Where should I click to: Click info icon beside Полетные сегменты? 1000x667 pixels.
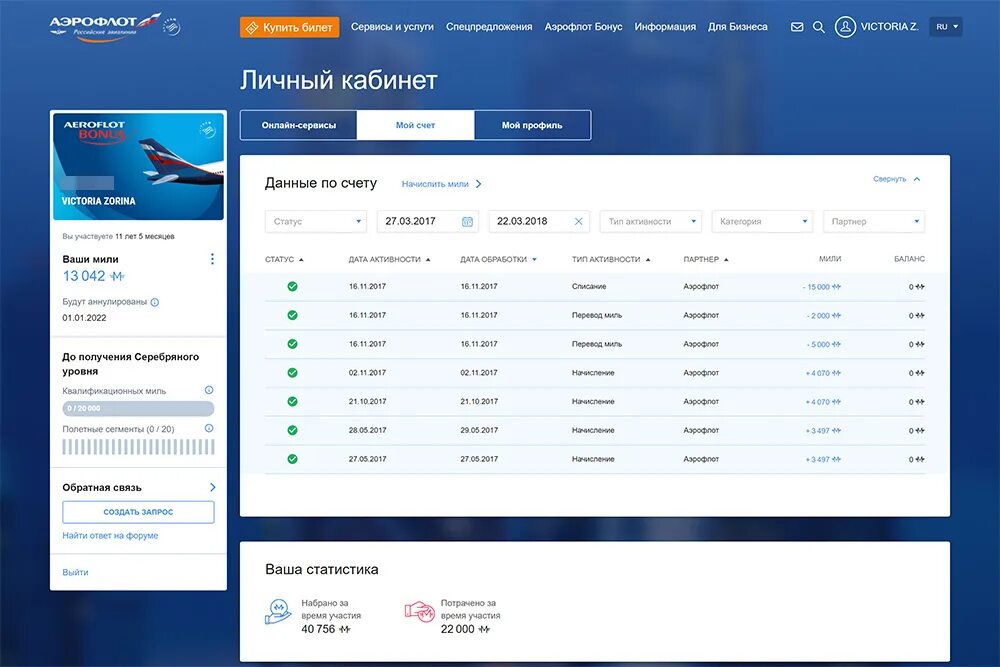[x=209, y=429]
